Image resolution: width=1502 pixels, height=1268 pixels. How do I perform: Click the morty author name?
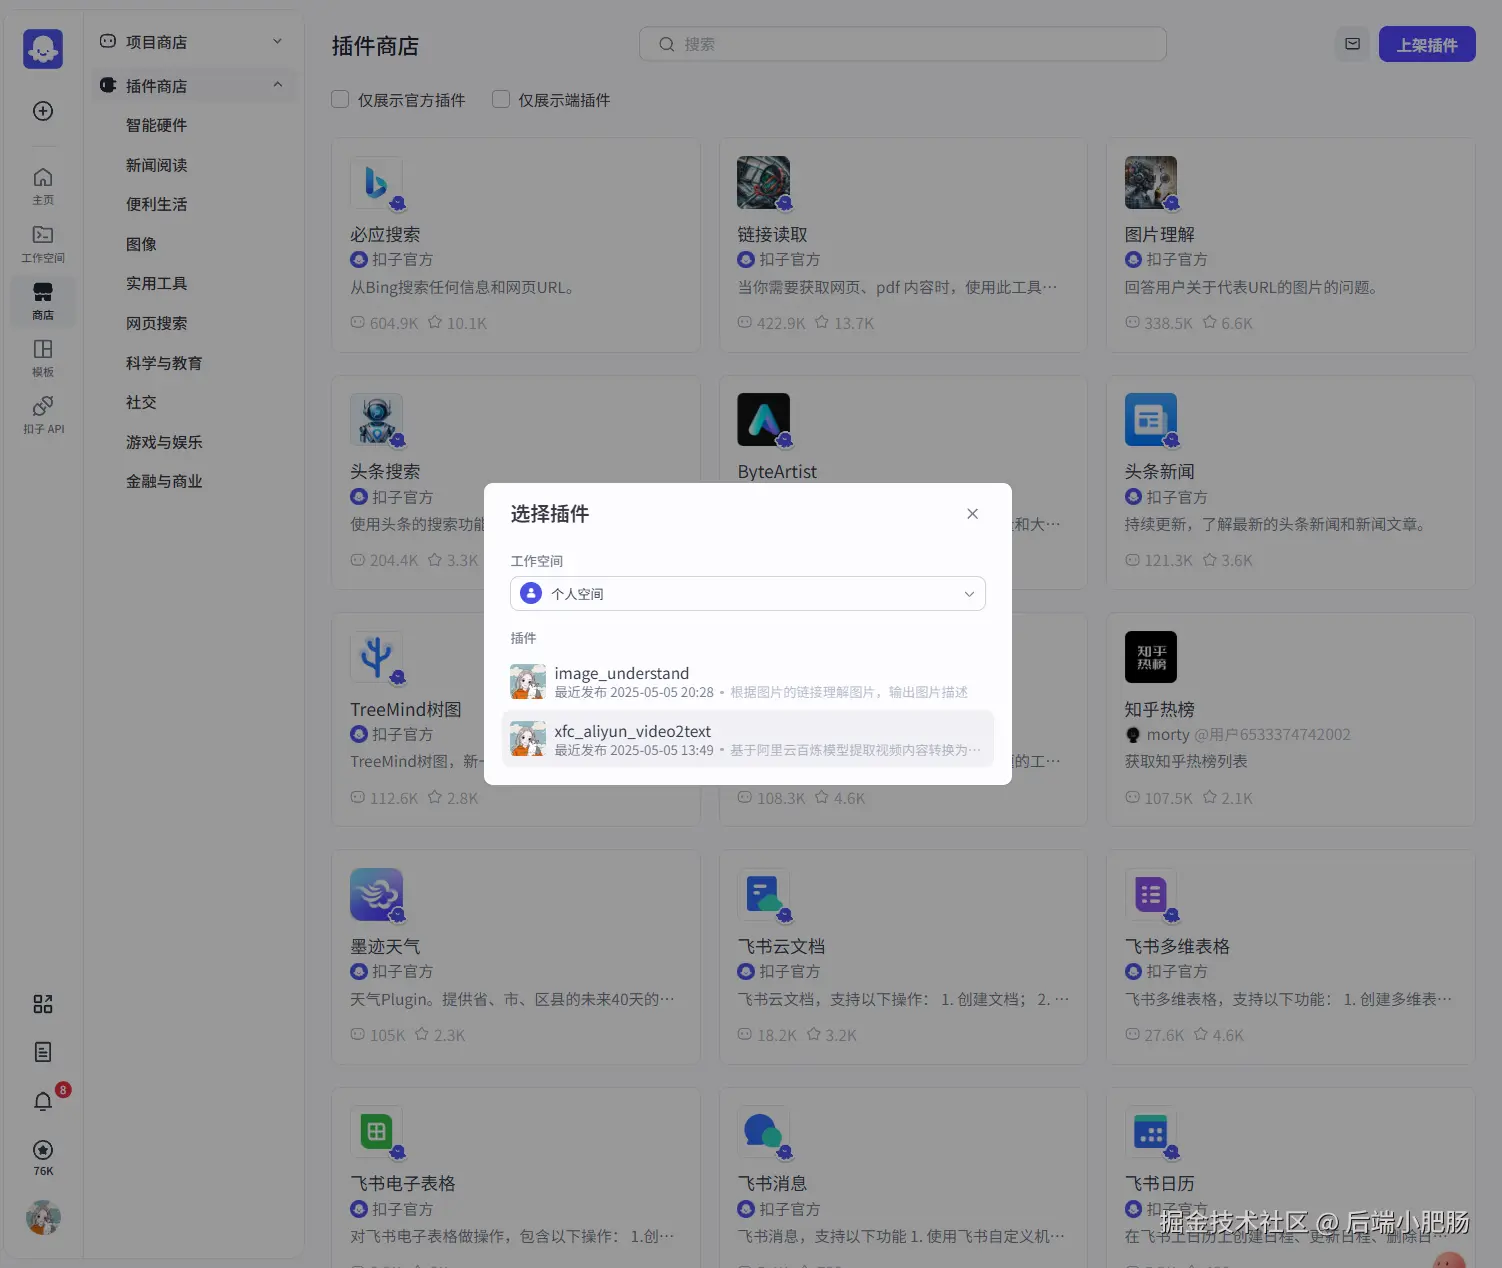1168,734
